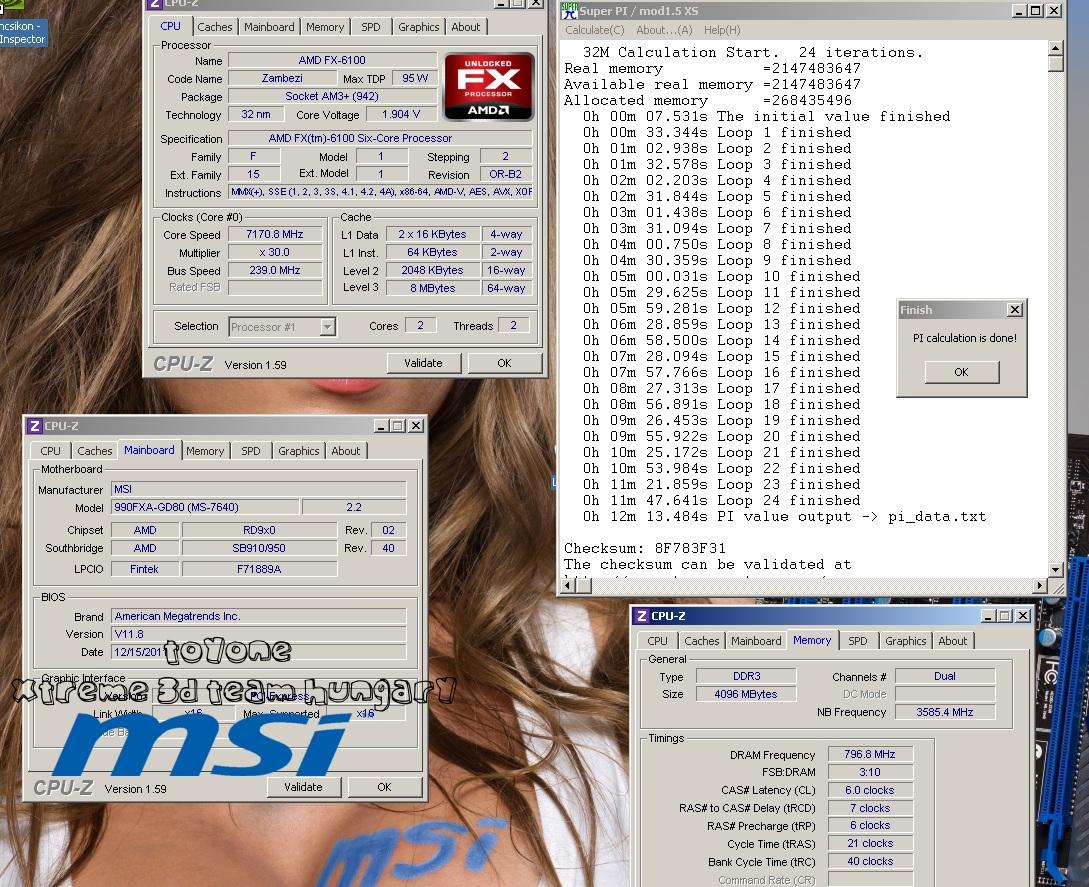Screen dimensions: 1089x887
Task: Click OK in the Finish dialog
Action: click(x=961, y=372)
